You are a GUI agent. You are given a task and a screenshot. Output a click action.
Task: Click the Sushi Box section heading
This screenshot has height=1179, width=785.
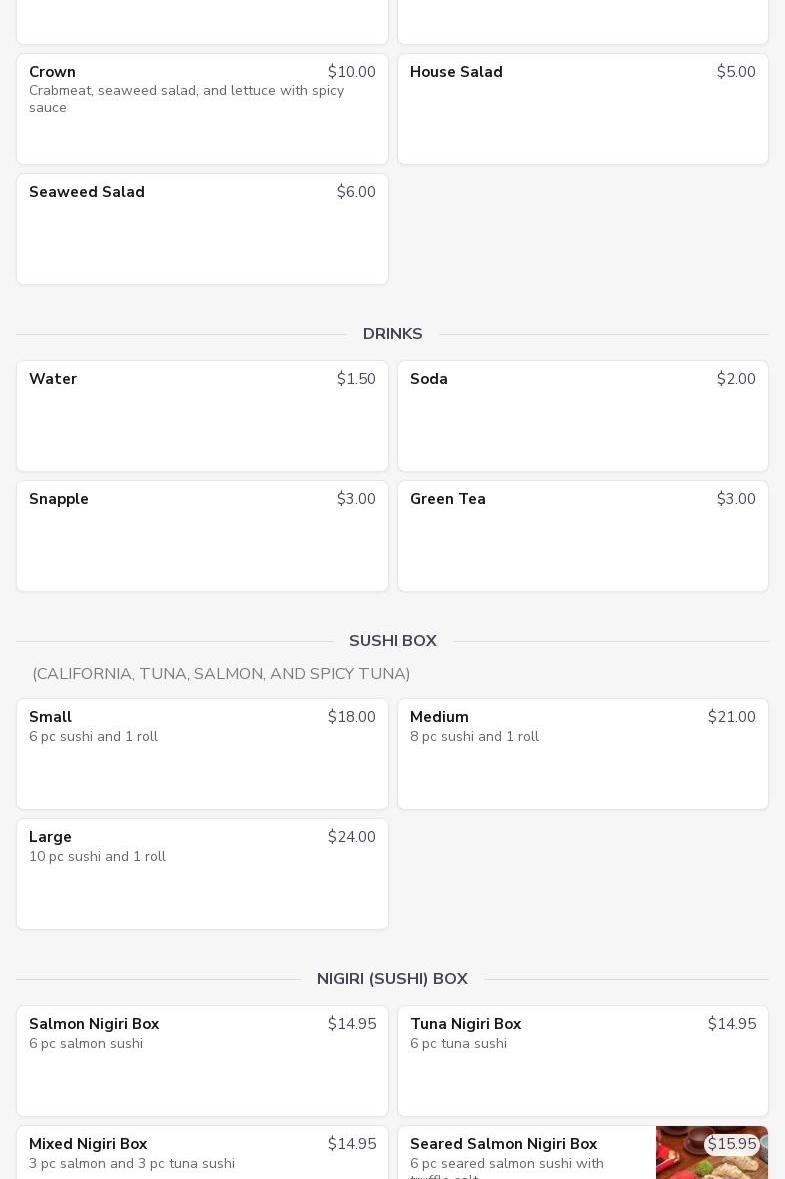pos(392,641)
